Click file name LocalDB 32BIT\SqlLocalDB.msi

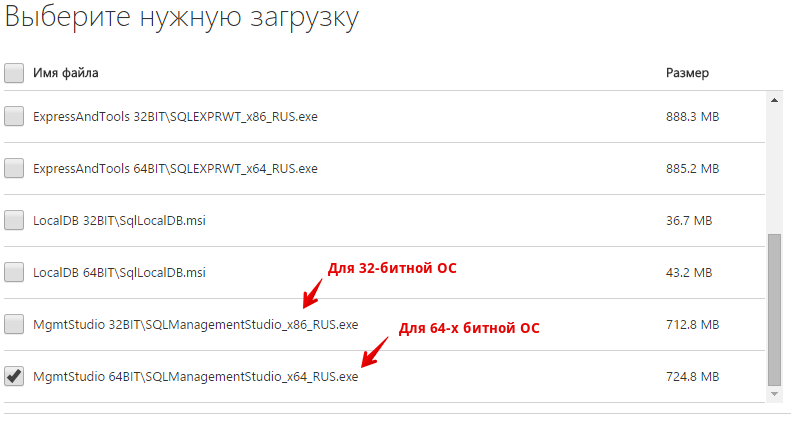(x=120, y=221)
